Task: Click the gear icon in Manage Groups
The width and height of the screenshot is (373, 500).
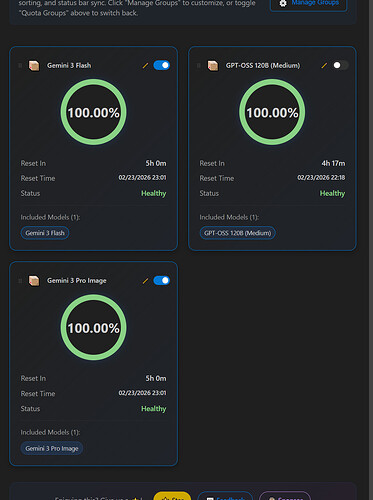Action: click(283, 3)
